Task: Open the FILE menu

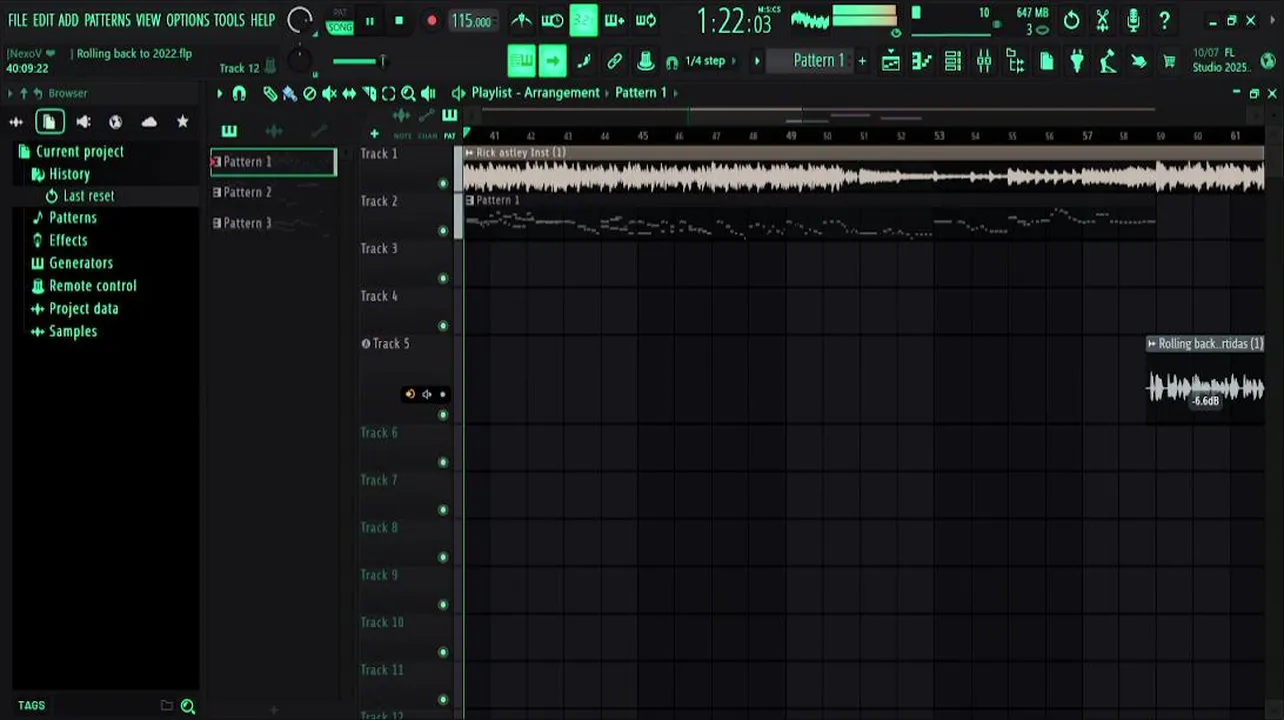Action: (x=18, y=20)
